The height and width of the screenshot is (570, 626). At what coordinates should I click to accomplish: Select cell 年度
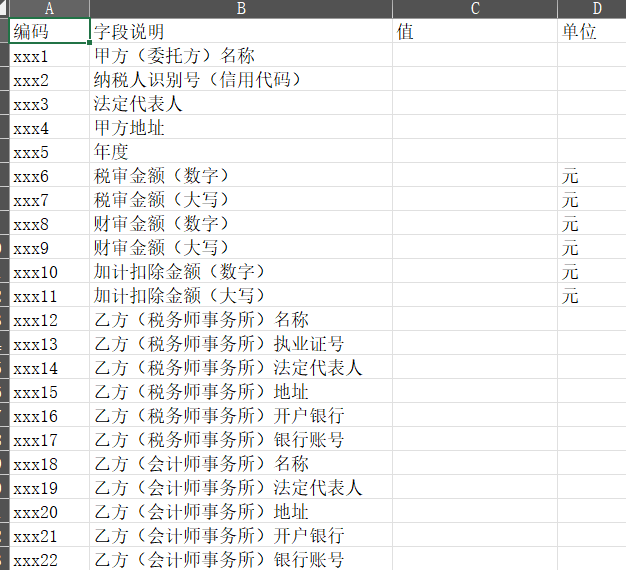point(241,150)
